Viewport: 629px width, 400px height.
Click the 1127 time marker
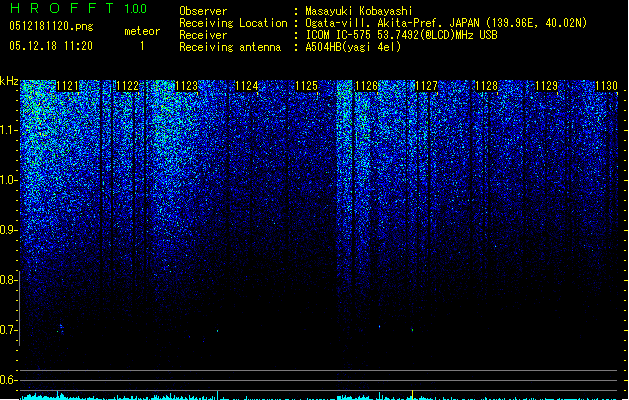(x=426, y=86)
